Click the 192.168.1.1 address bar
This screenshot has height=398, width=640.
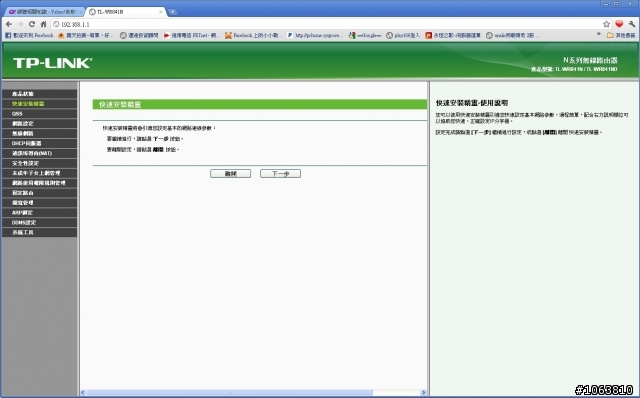click(327, 24)
